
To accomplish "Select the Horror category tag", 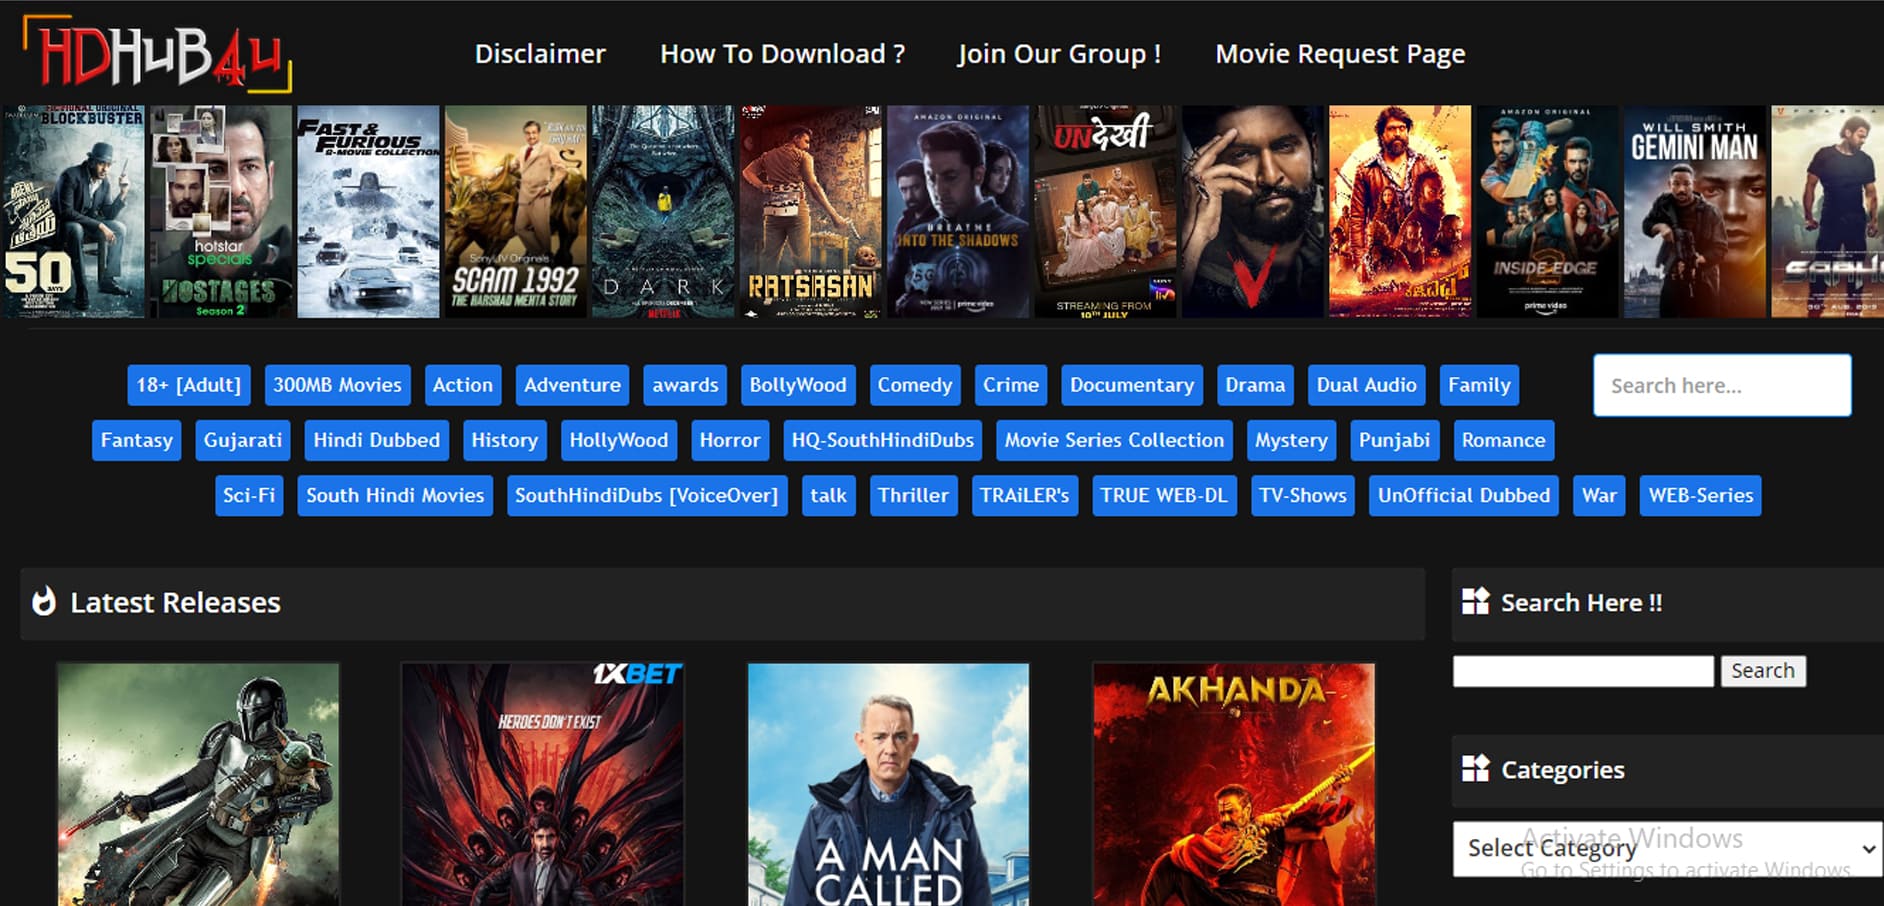I will pyautogui.click(x=730, y=440).
